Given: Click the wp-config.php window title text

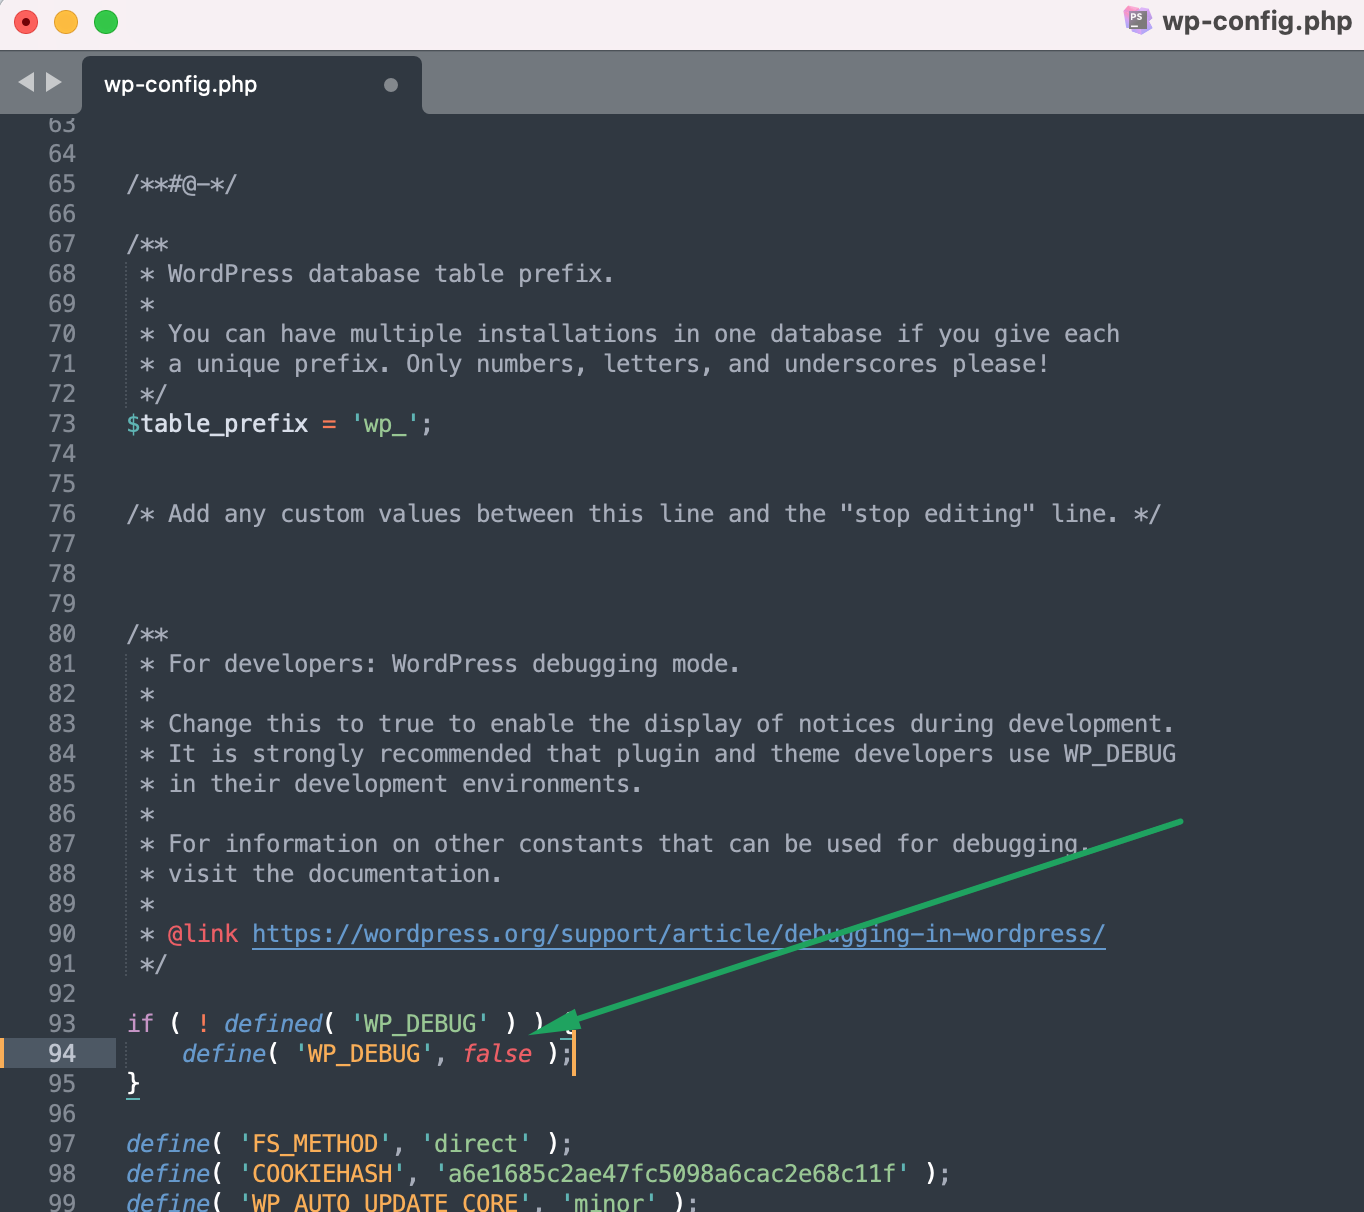Looking at the screenshot, I should point(1257,21).
